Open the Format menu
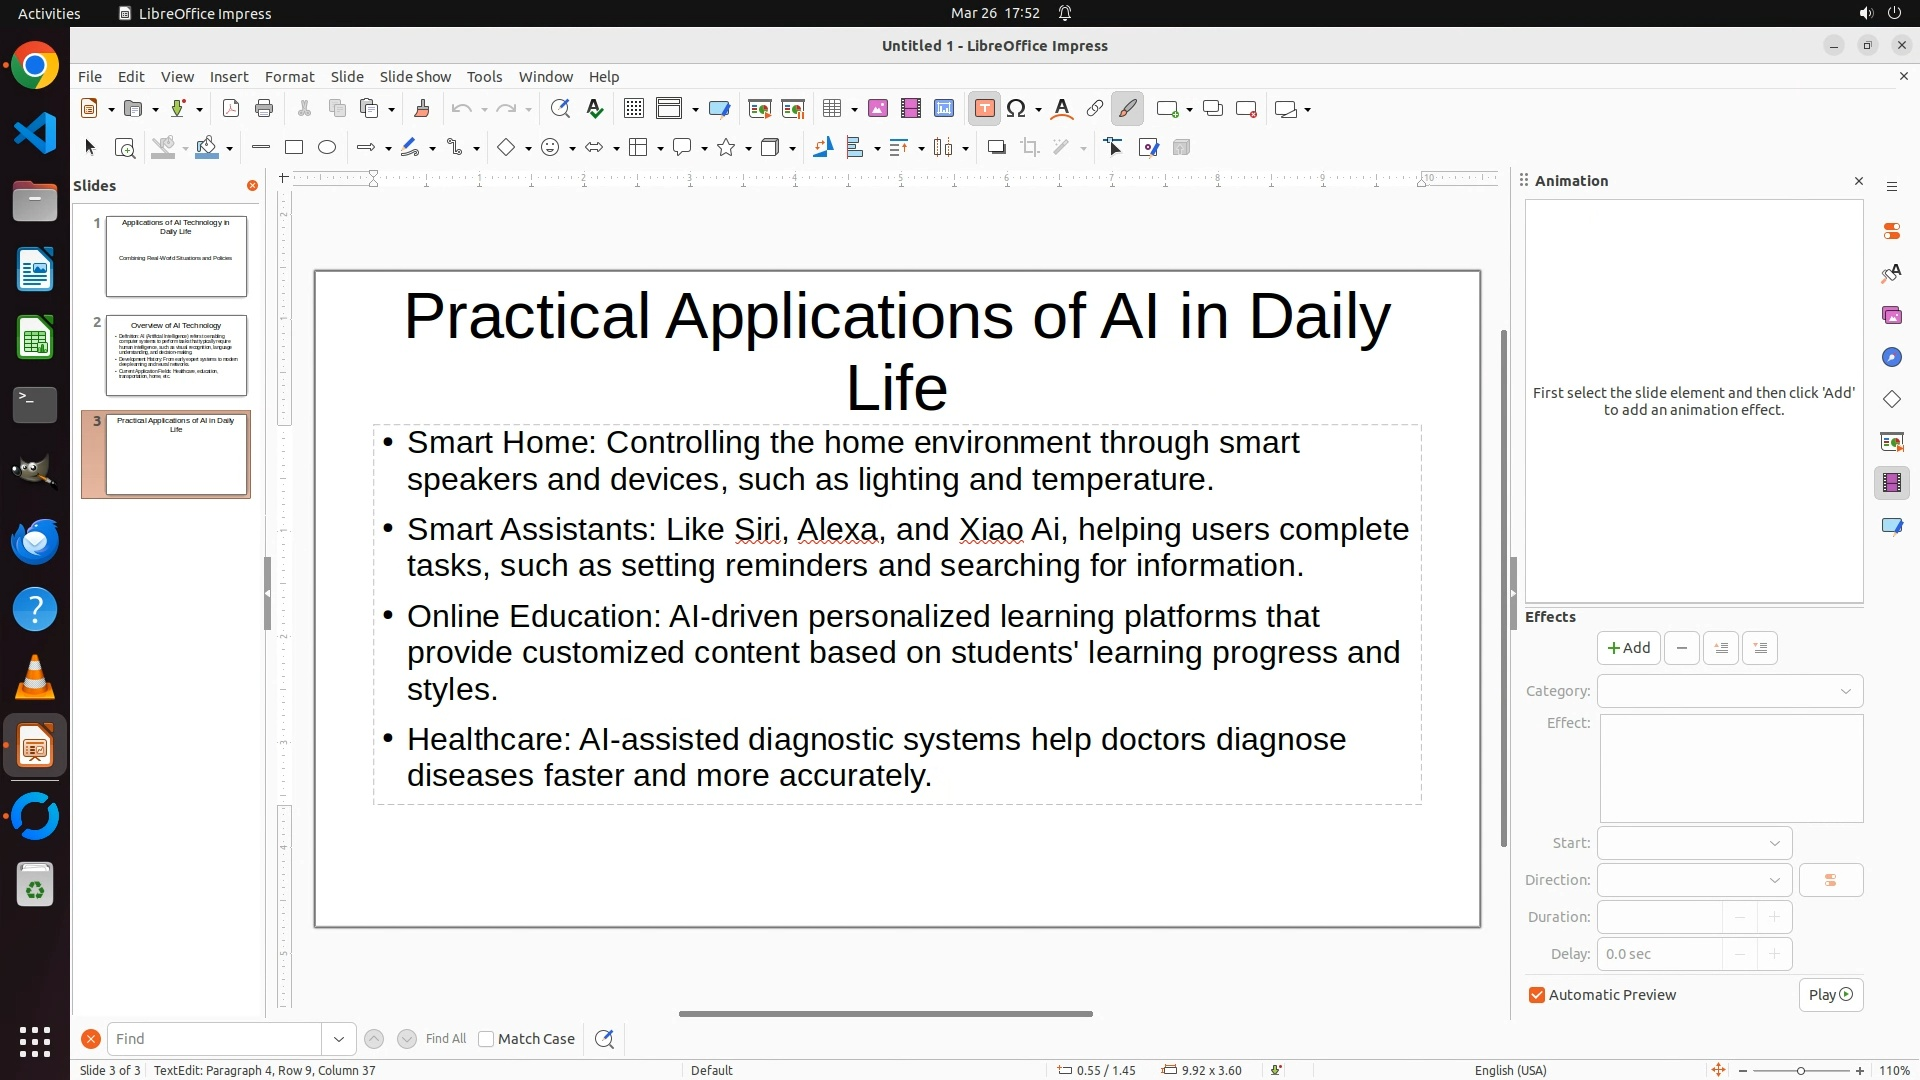The height and width of the screenshot is (1080, 1920). 289,77
